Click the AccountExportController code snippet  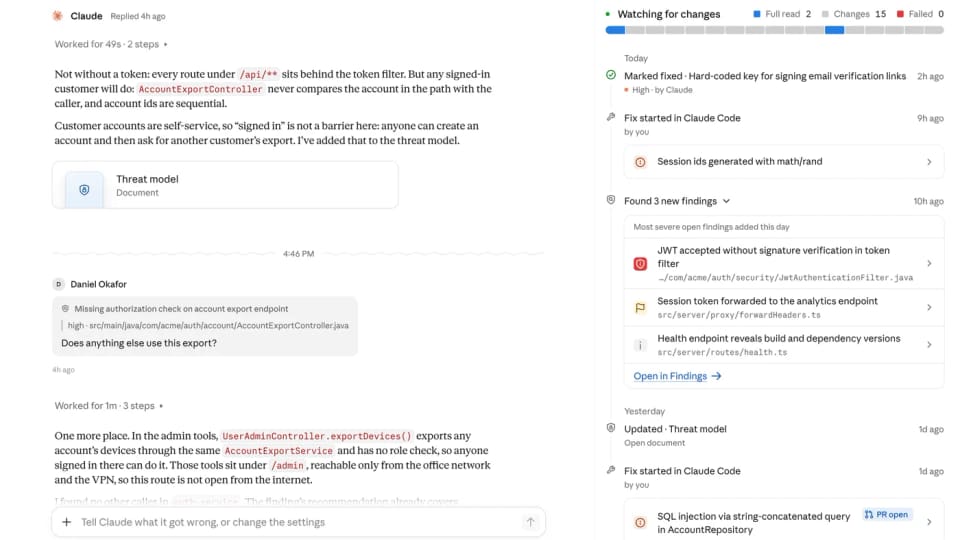point(200,89)
